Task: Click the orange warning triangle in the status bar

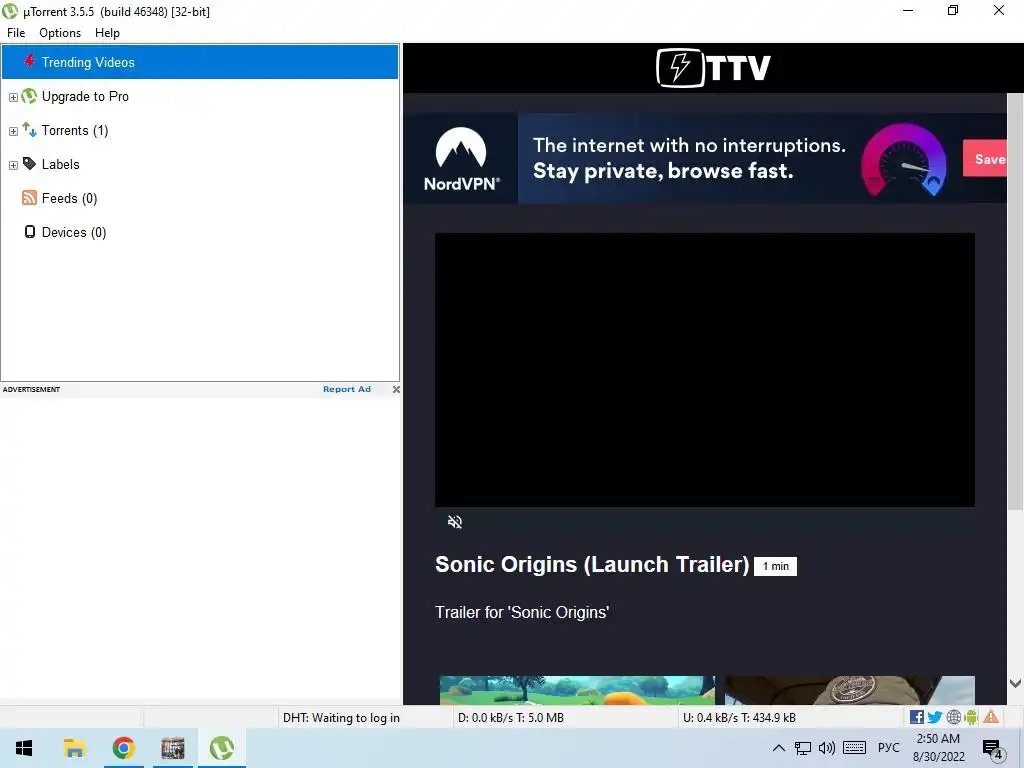Action: (x=991, y=716)
